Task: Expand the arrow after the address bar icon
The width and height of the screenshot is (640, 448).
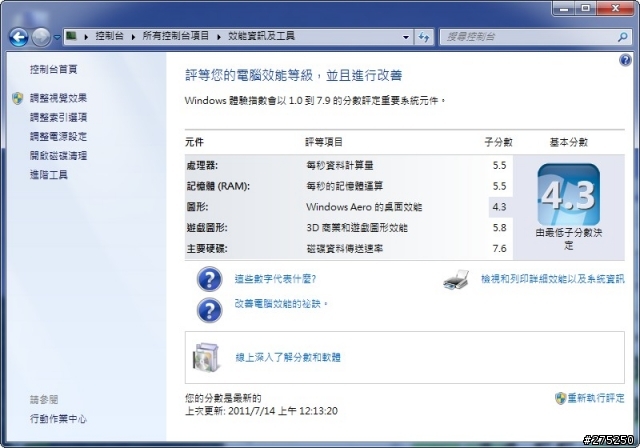Action: pos(86,37)
